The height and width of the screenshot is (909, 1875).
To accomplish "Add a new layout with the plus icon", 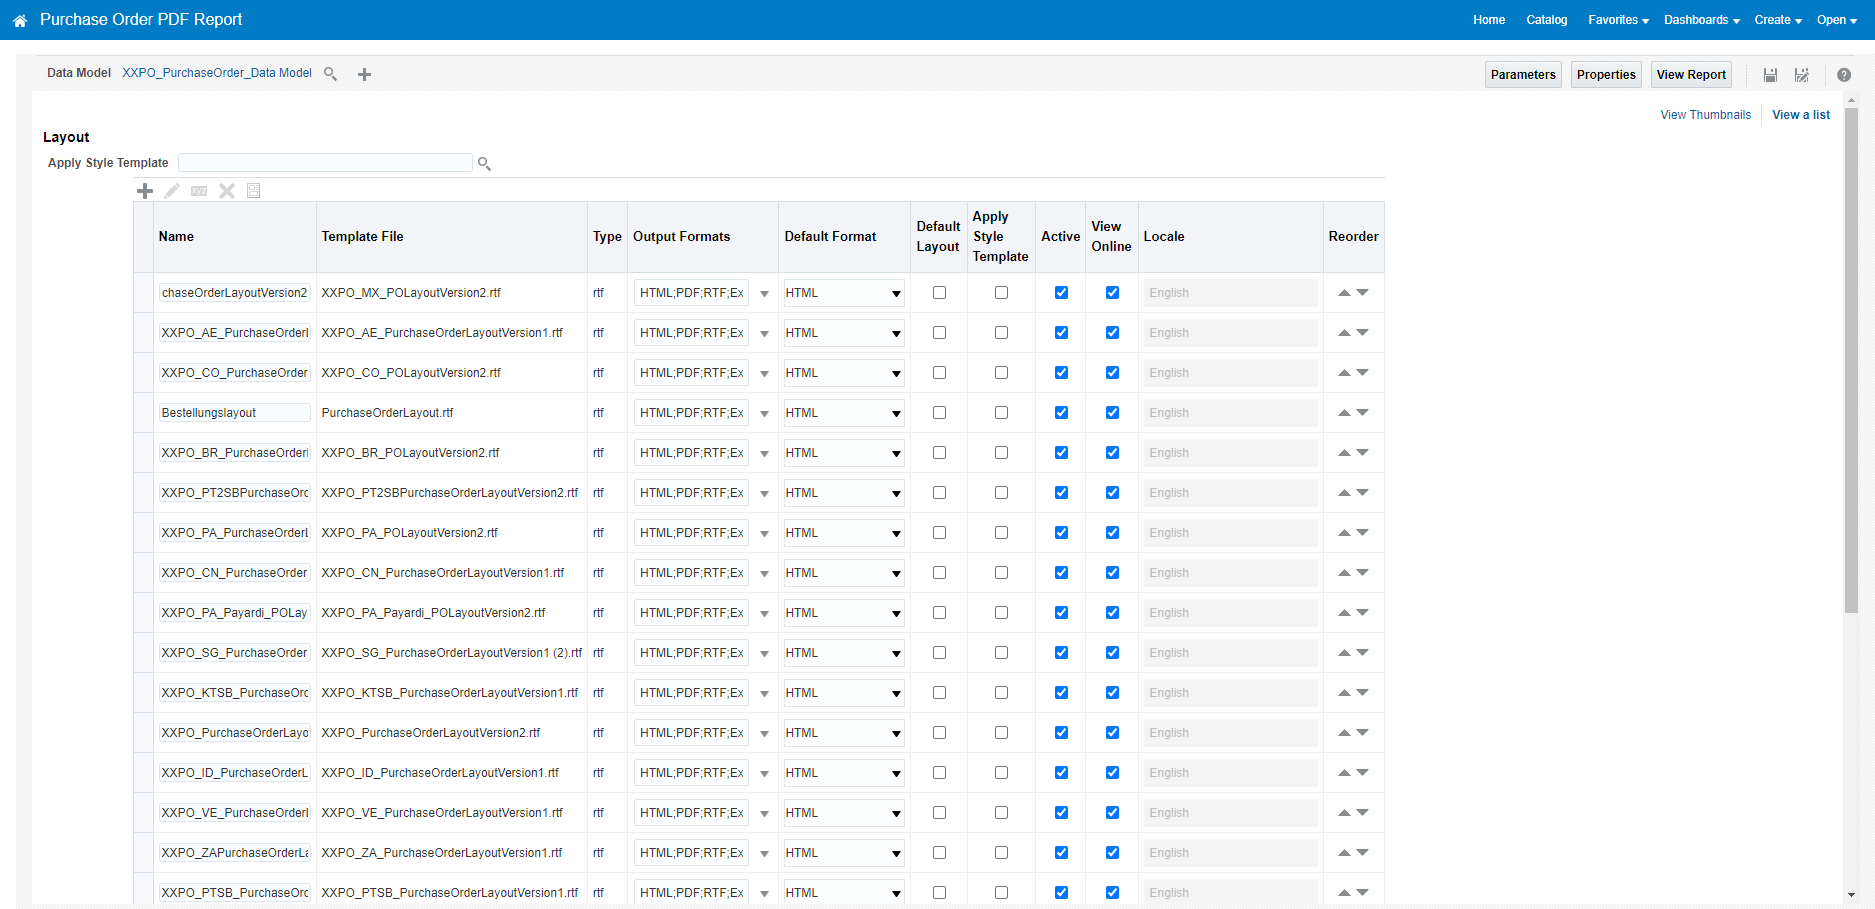I will 145,190.
